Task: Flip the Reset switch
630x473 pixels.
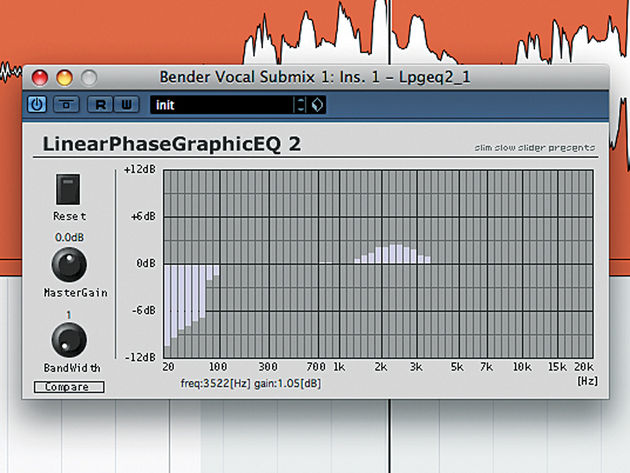Action: [68, 189]
